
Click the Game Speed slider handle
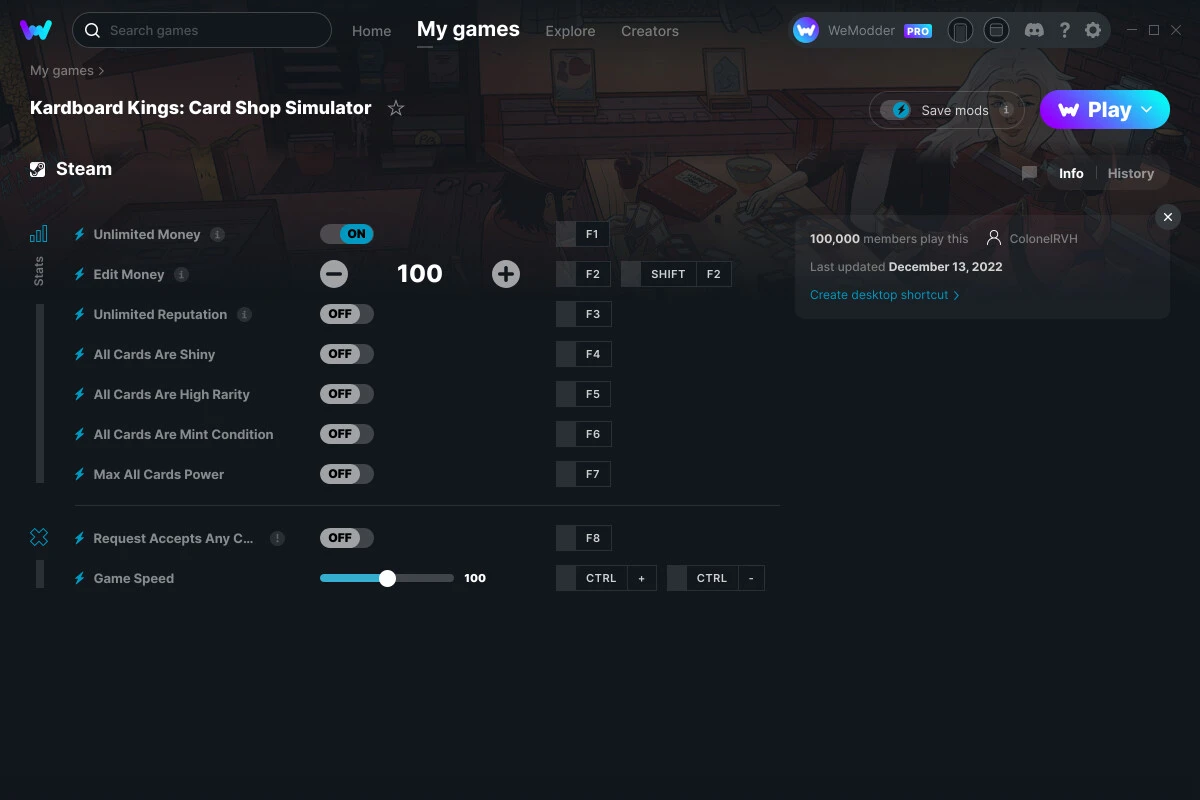click(x=387, y=578)
